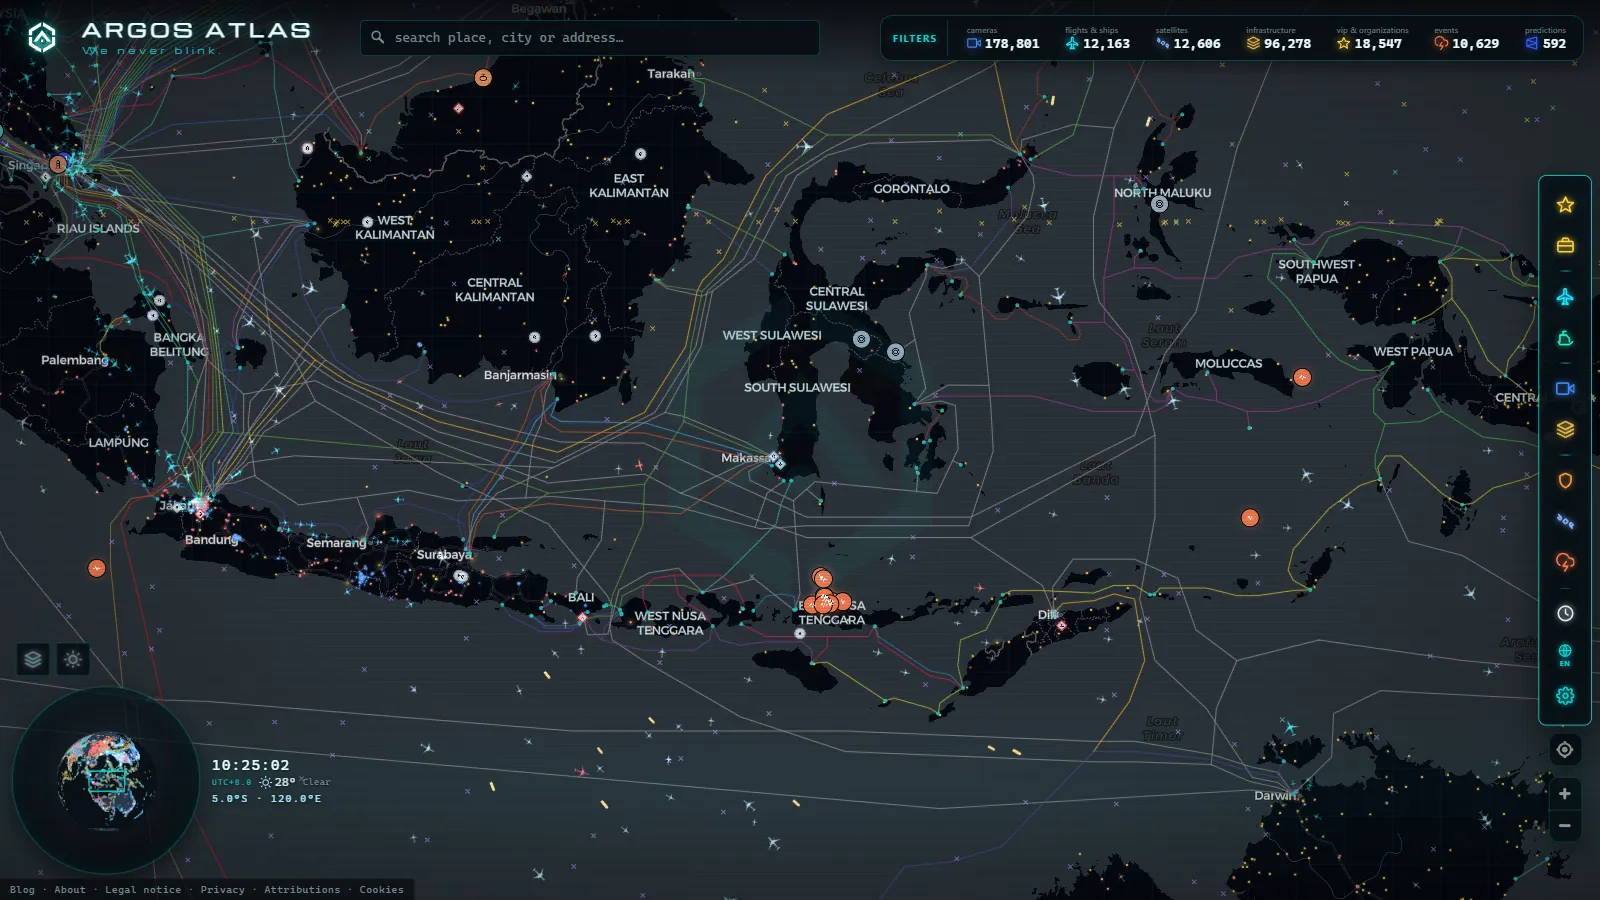The height and width of the screenshot is (900, 1600).
Task: Change language via EN globe icon
Action: (1565, 655)
